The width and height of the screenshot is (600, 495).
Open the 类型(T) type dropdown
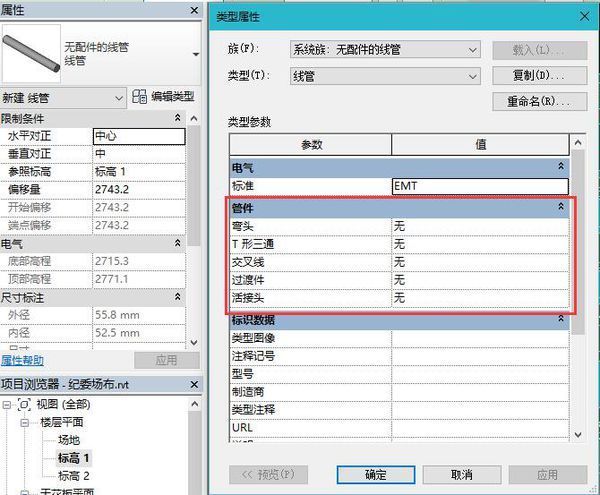pos(472,76)
